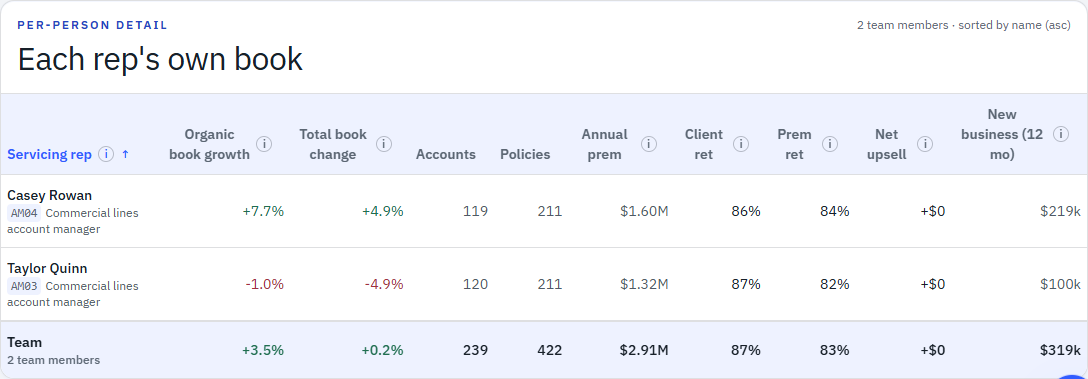The image size is (1088, 379).
Task: Sort by Accounts column header
Action: tap(445, 154)
